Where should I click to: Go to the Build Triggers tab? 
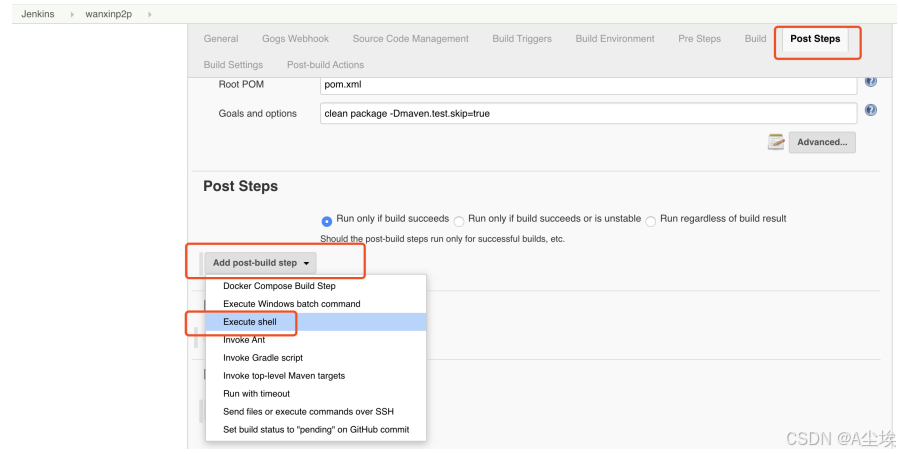pyautogui.click(x=522, y=38)
